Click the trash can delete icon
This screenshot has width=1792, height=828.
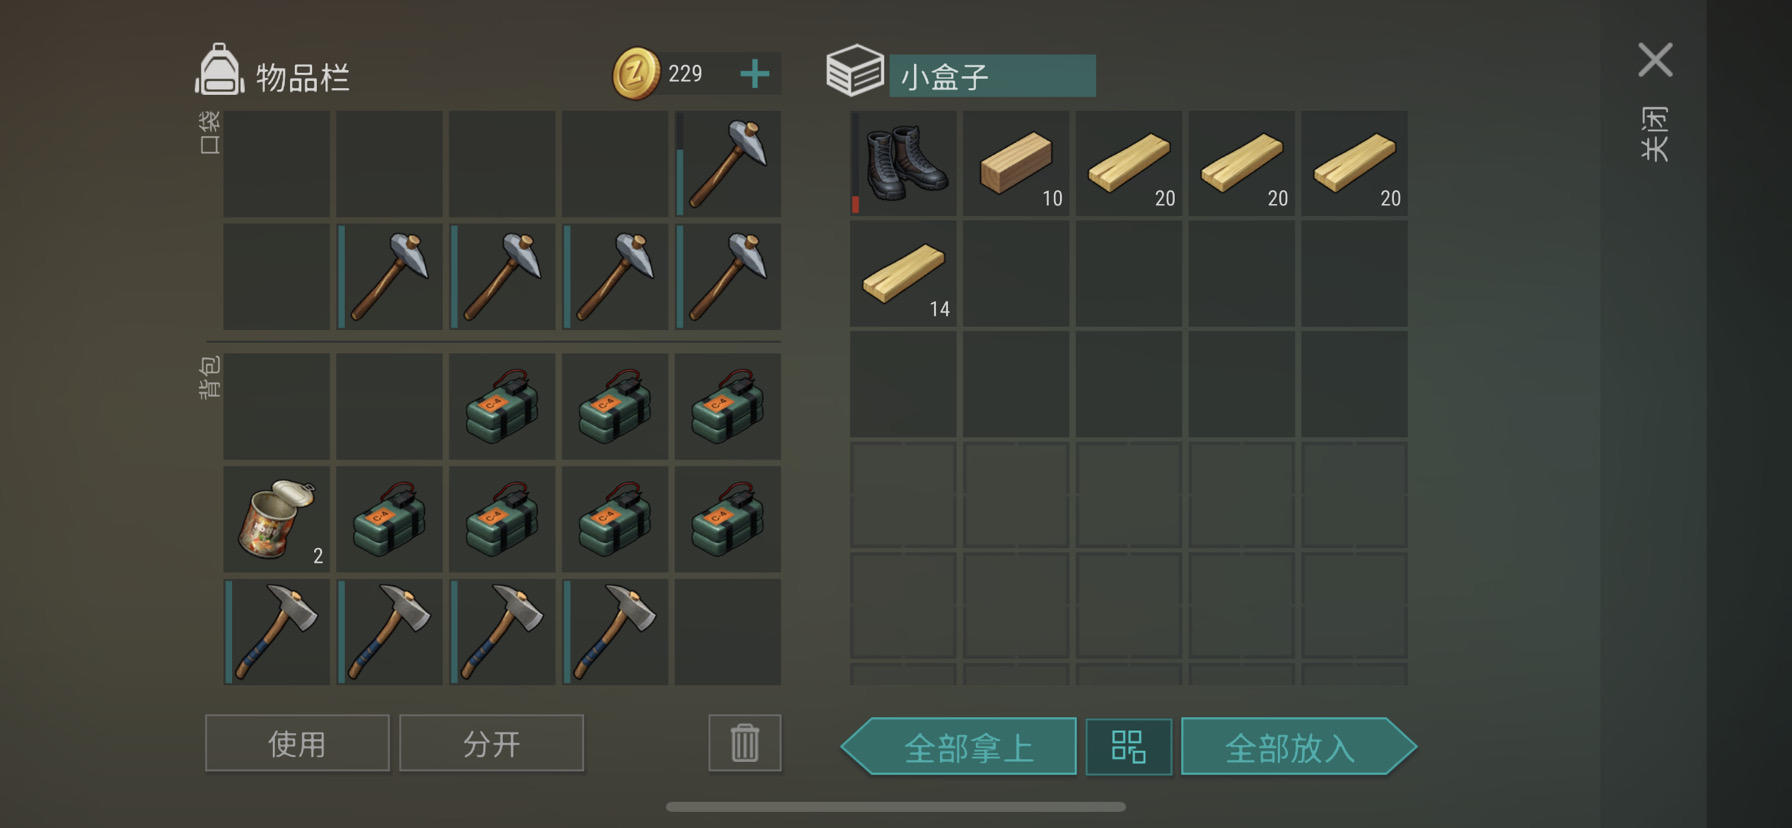[x=745, y=743]
